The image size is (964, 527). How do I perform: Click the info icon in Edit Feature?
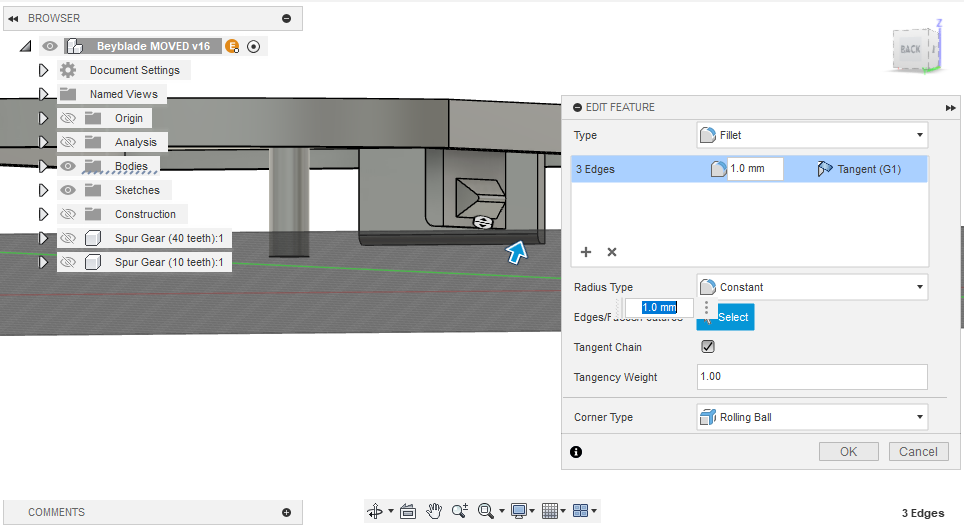(576, 452)
